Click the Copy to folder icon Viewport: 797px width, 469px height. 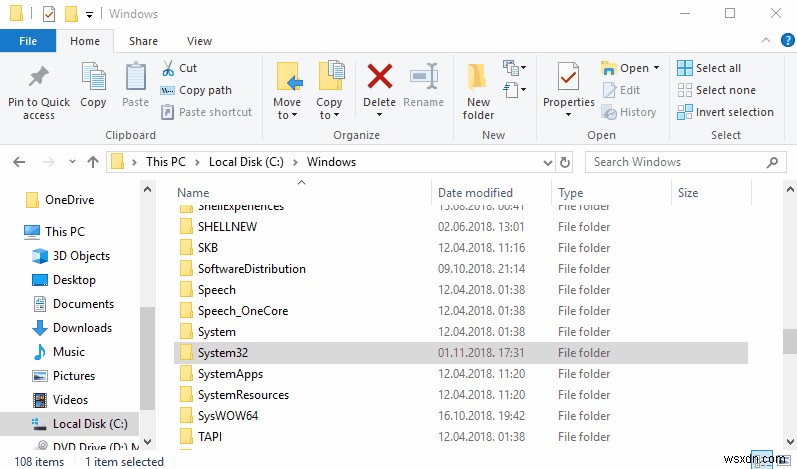pos(331,76)
